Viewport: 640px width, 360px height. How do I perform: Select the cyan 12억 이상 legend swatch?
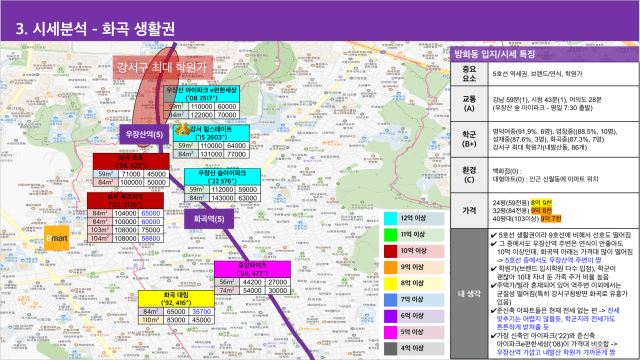pos(391,218)
